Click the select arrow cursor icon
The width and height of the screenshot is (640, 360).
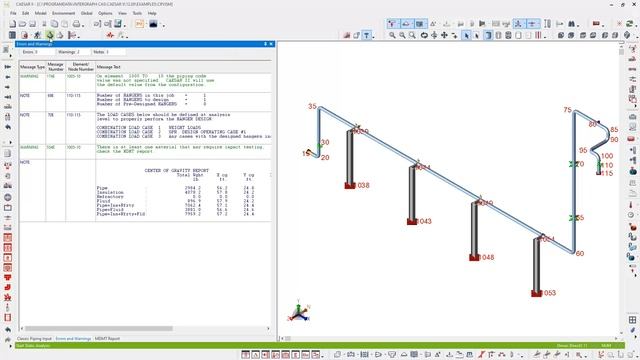point(467,36)
